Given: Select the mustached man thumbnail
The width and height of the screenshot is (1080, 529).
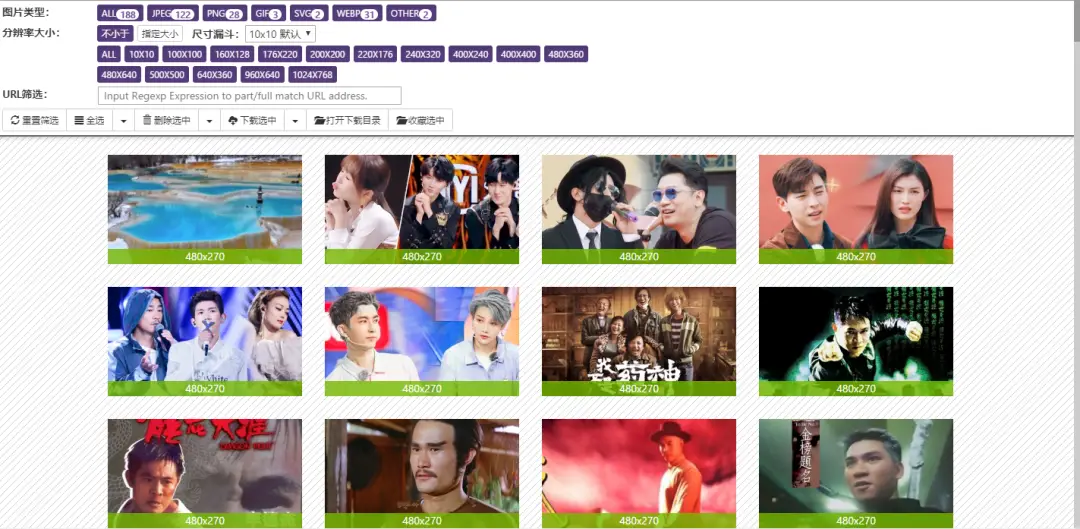Looking at the screenshot, I should pos(422,473).
